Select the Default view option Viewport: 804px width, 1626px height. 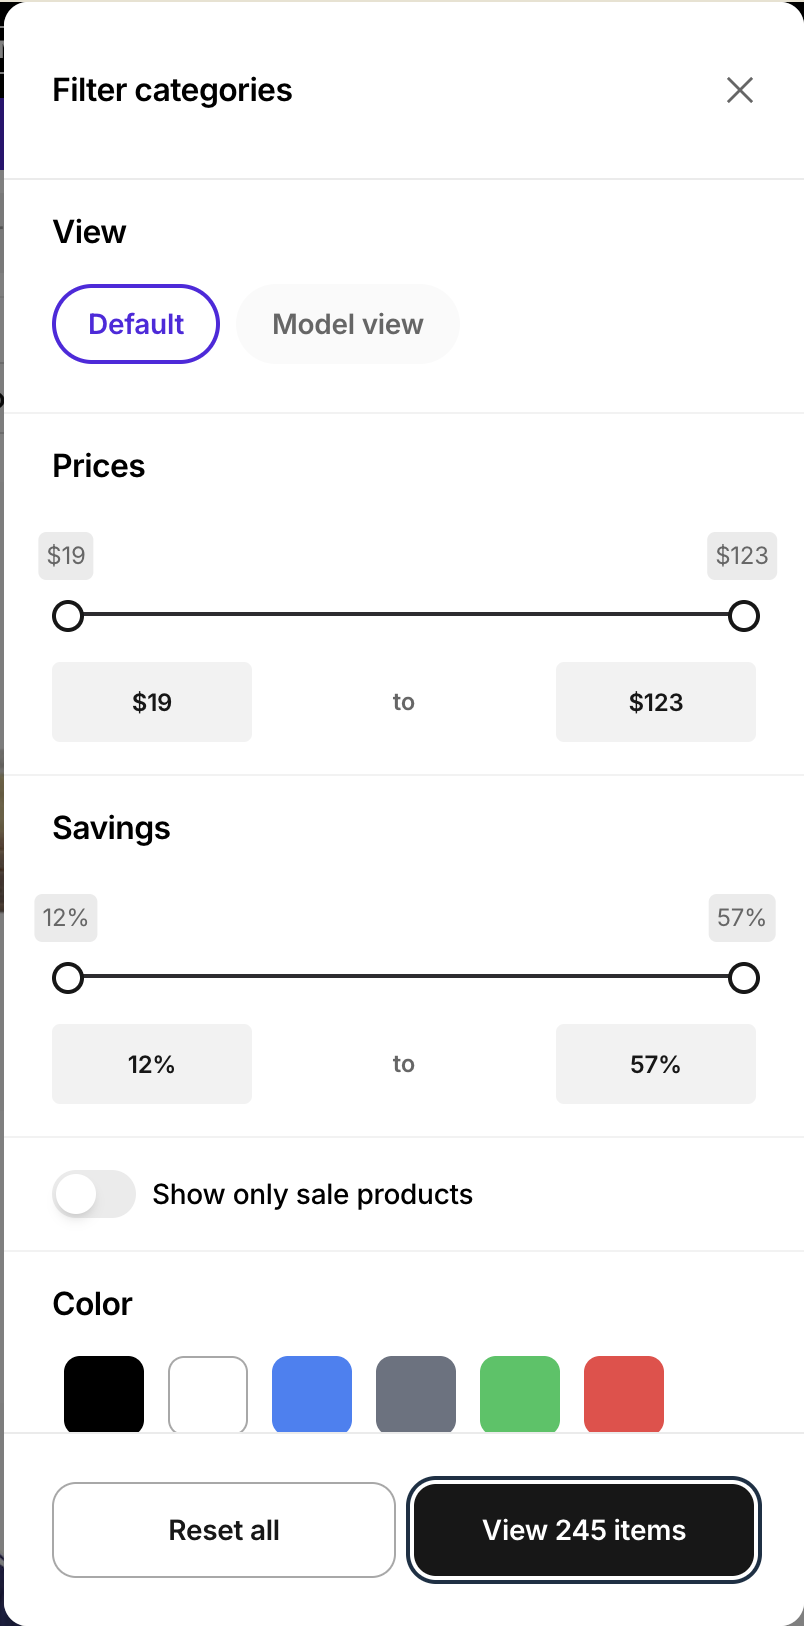pyautogui.click(x=136, y=324)
